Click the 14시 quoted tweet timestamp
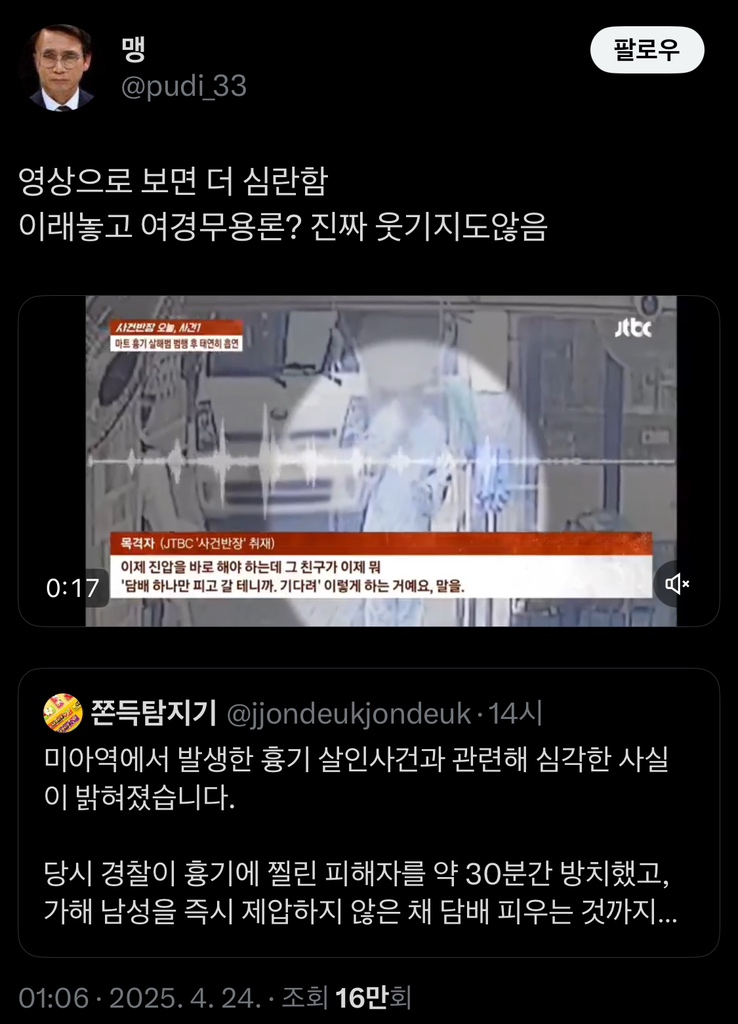Screen dimensions: 738x1024 pos(515,713)
